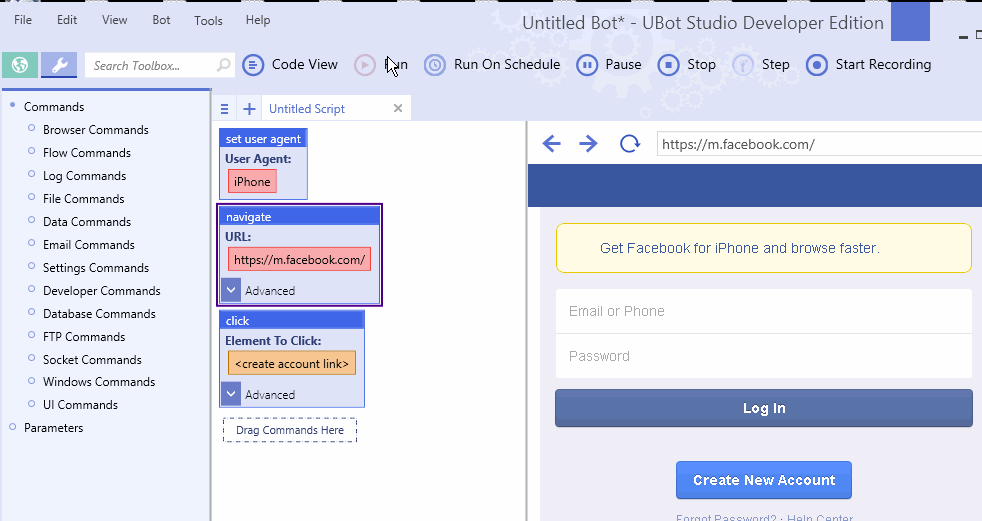Click Run On Schedule

[492, 64]
